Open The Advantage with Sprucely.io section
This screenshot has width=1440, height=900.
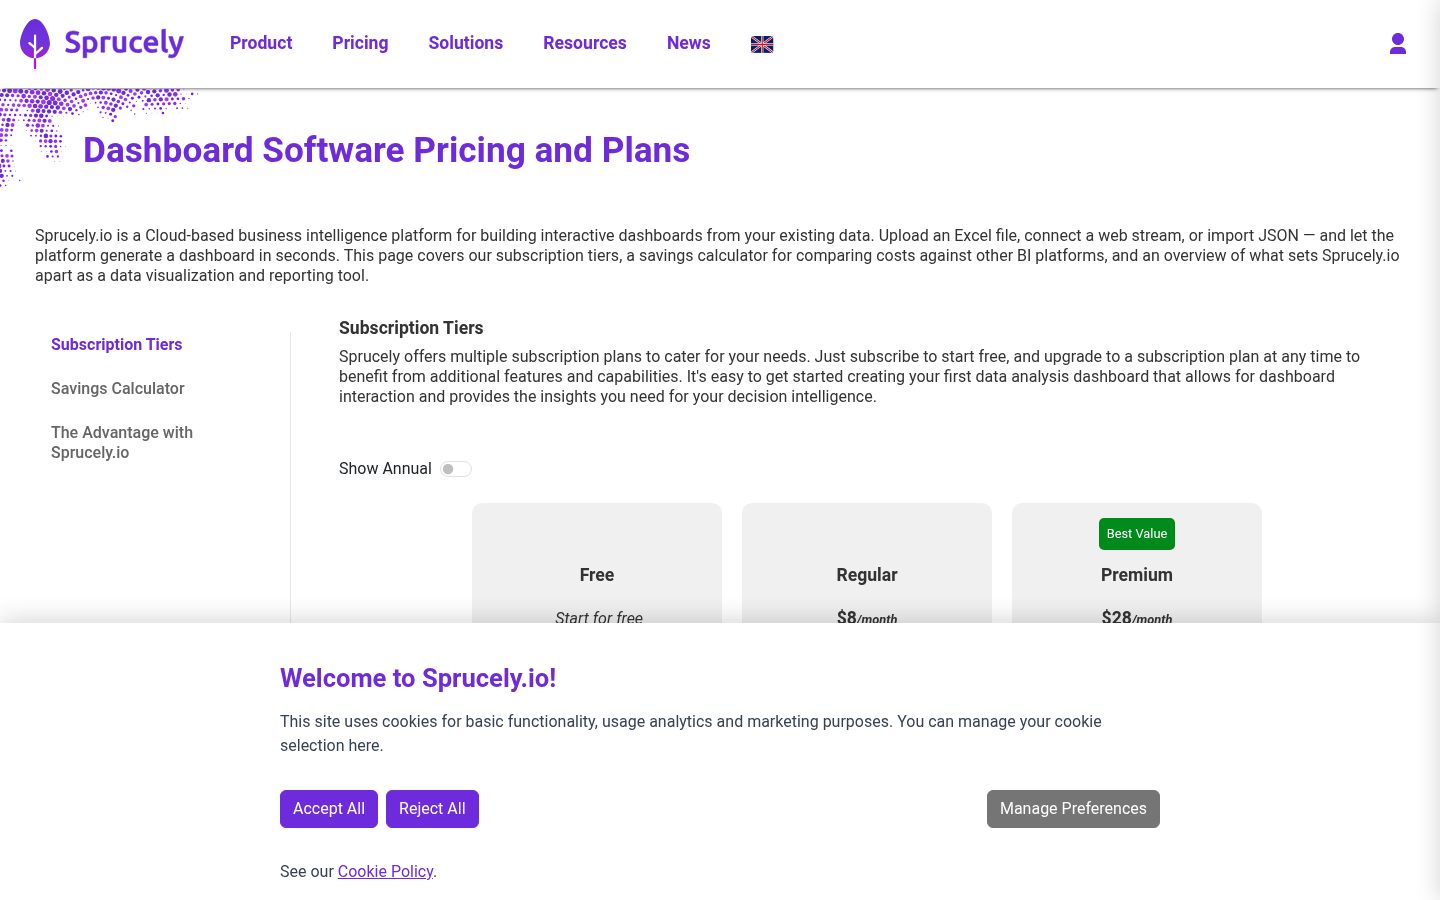pos(122,442)
